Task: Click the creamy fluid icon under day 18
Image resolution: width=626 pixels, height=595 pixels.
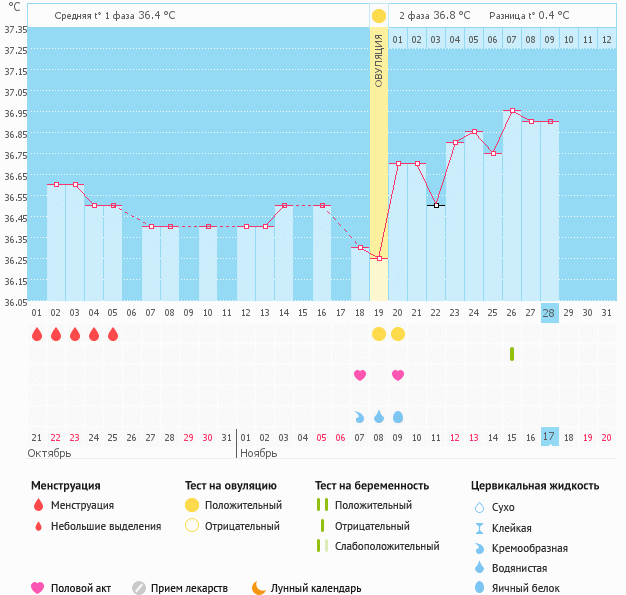Action: [360, 416]
